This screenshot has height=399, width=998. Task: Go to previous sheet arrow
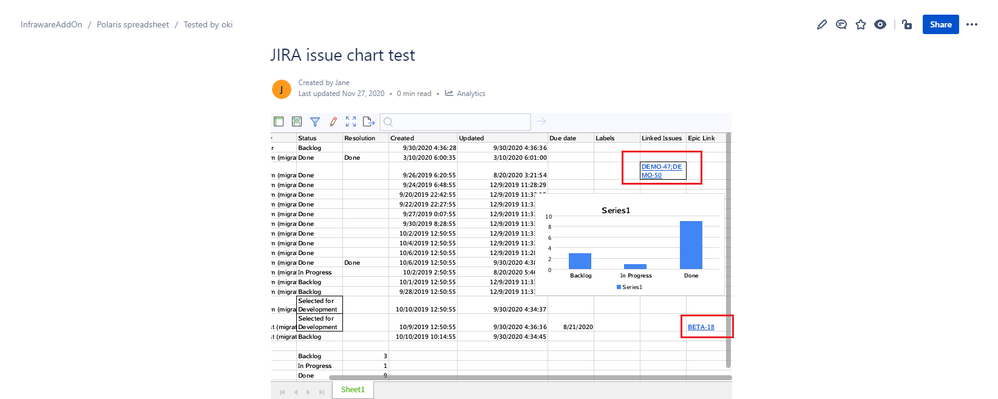295,391
